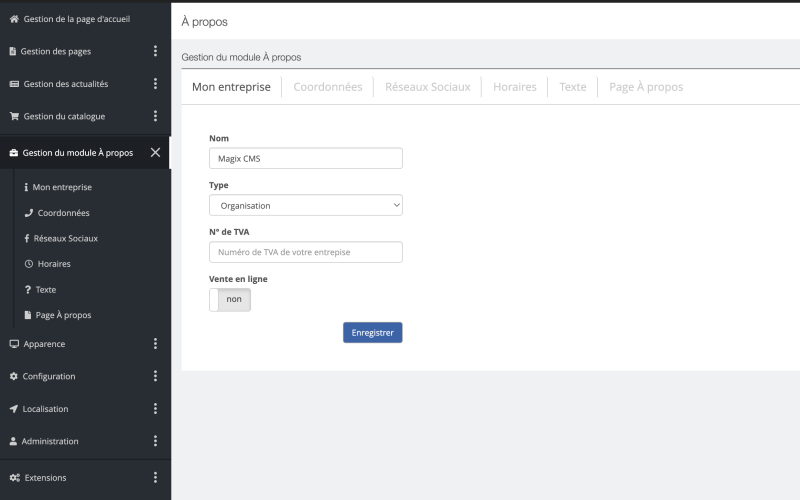Open the Type dropdown showing Organisation

coord(306,205)
